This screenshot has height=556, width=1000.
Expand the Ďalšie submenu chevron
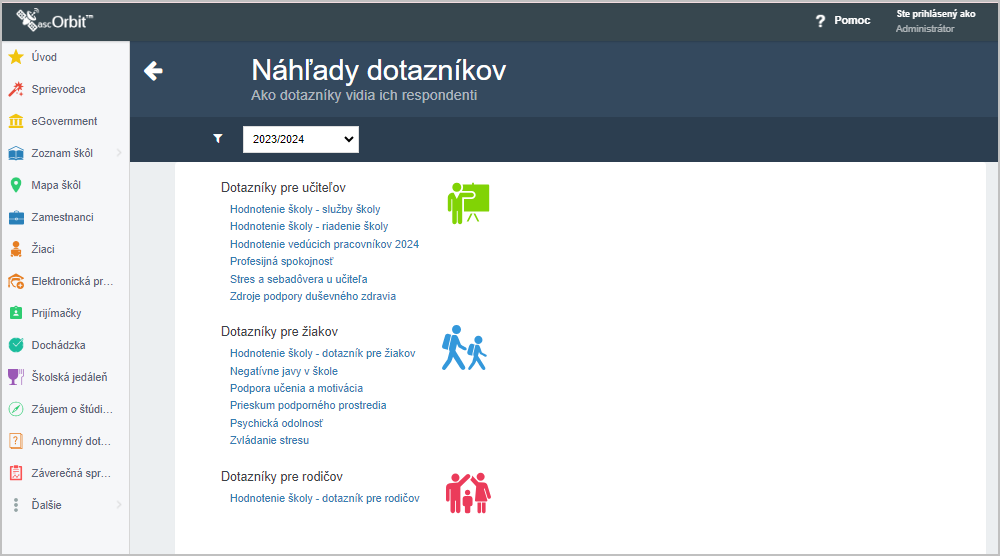coord(119,505)
